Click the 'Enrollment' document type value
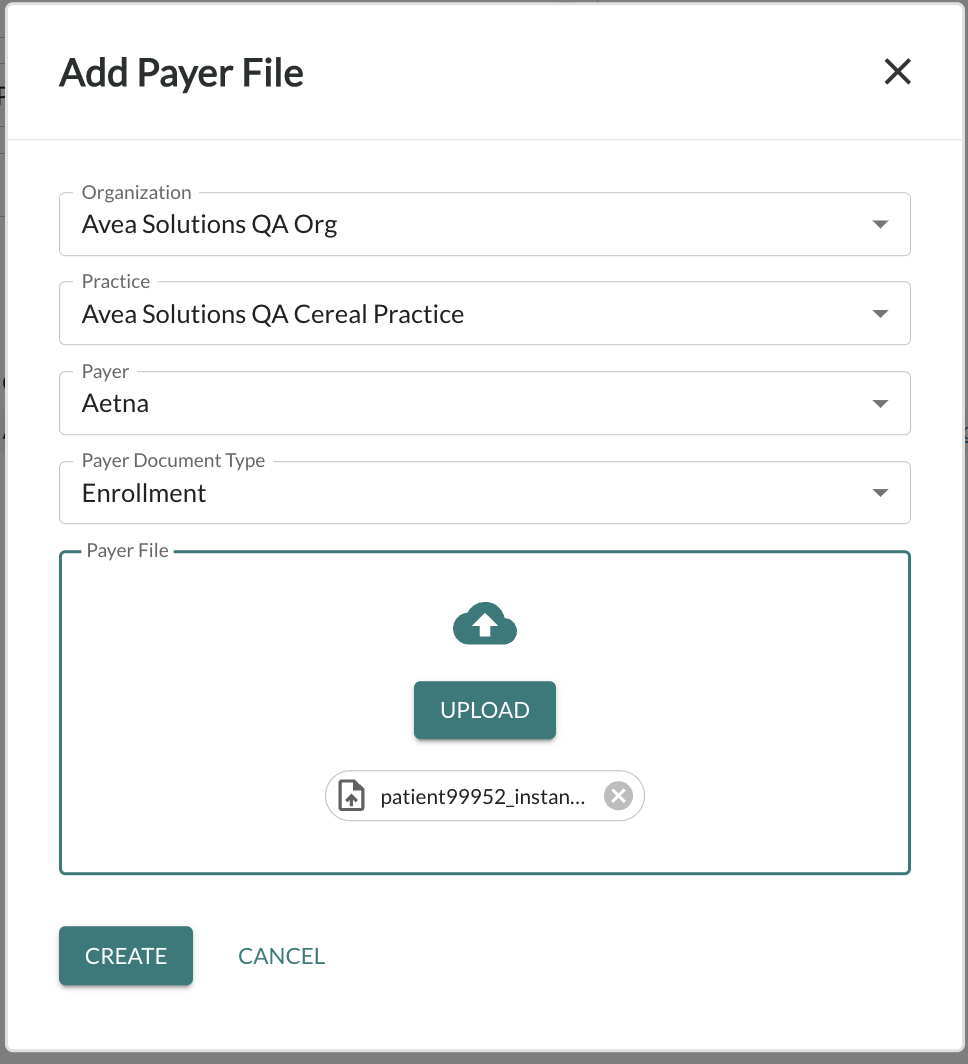Image resolution: width=968 pixels, height=1064 pixels. point(144,493)
